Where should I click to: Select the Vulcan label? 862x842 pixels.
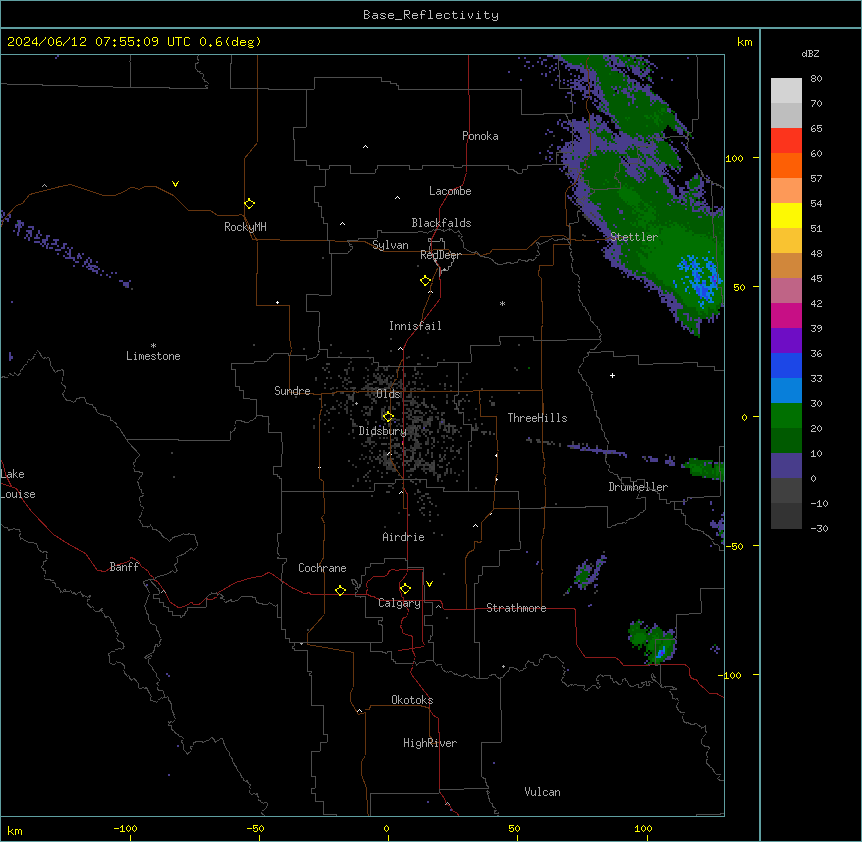tap(542, 792)
